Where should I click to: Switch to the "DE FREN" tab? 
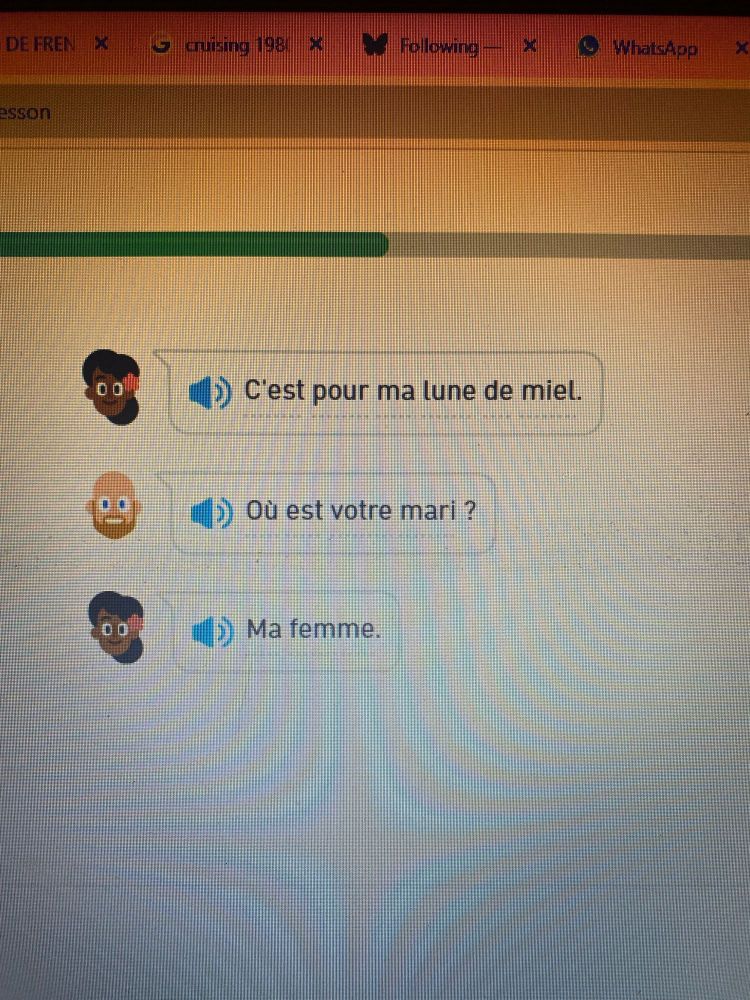coord(40,45)
